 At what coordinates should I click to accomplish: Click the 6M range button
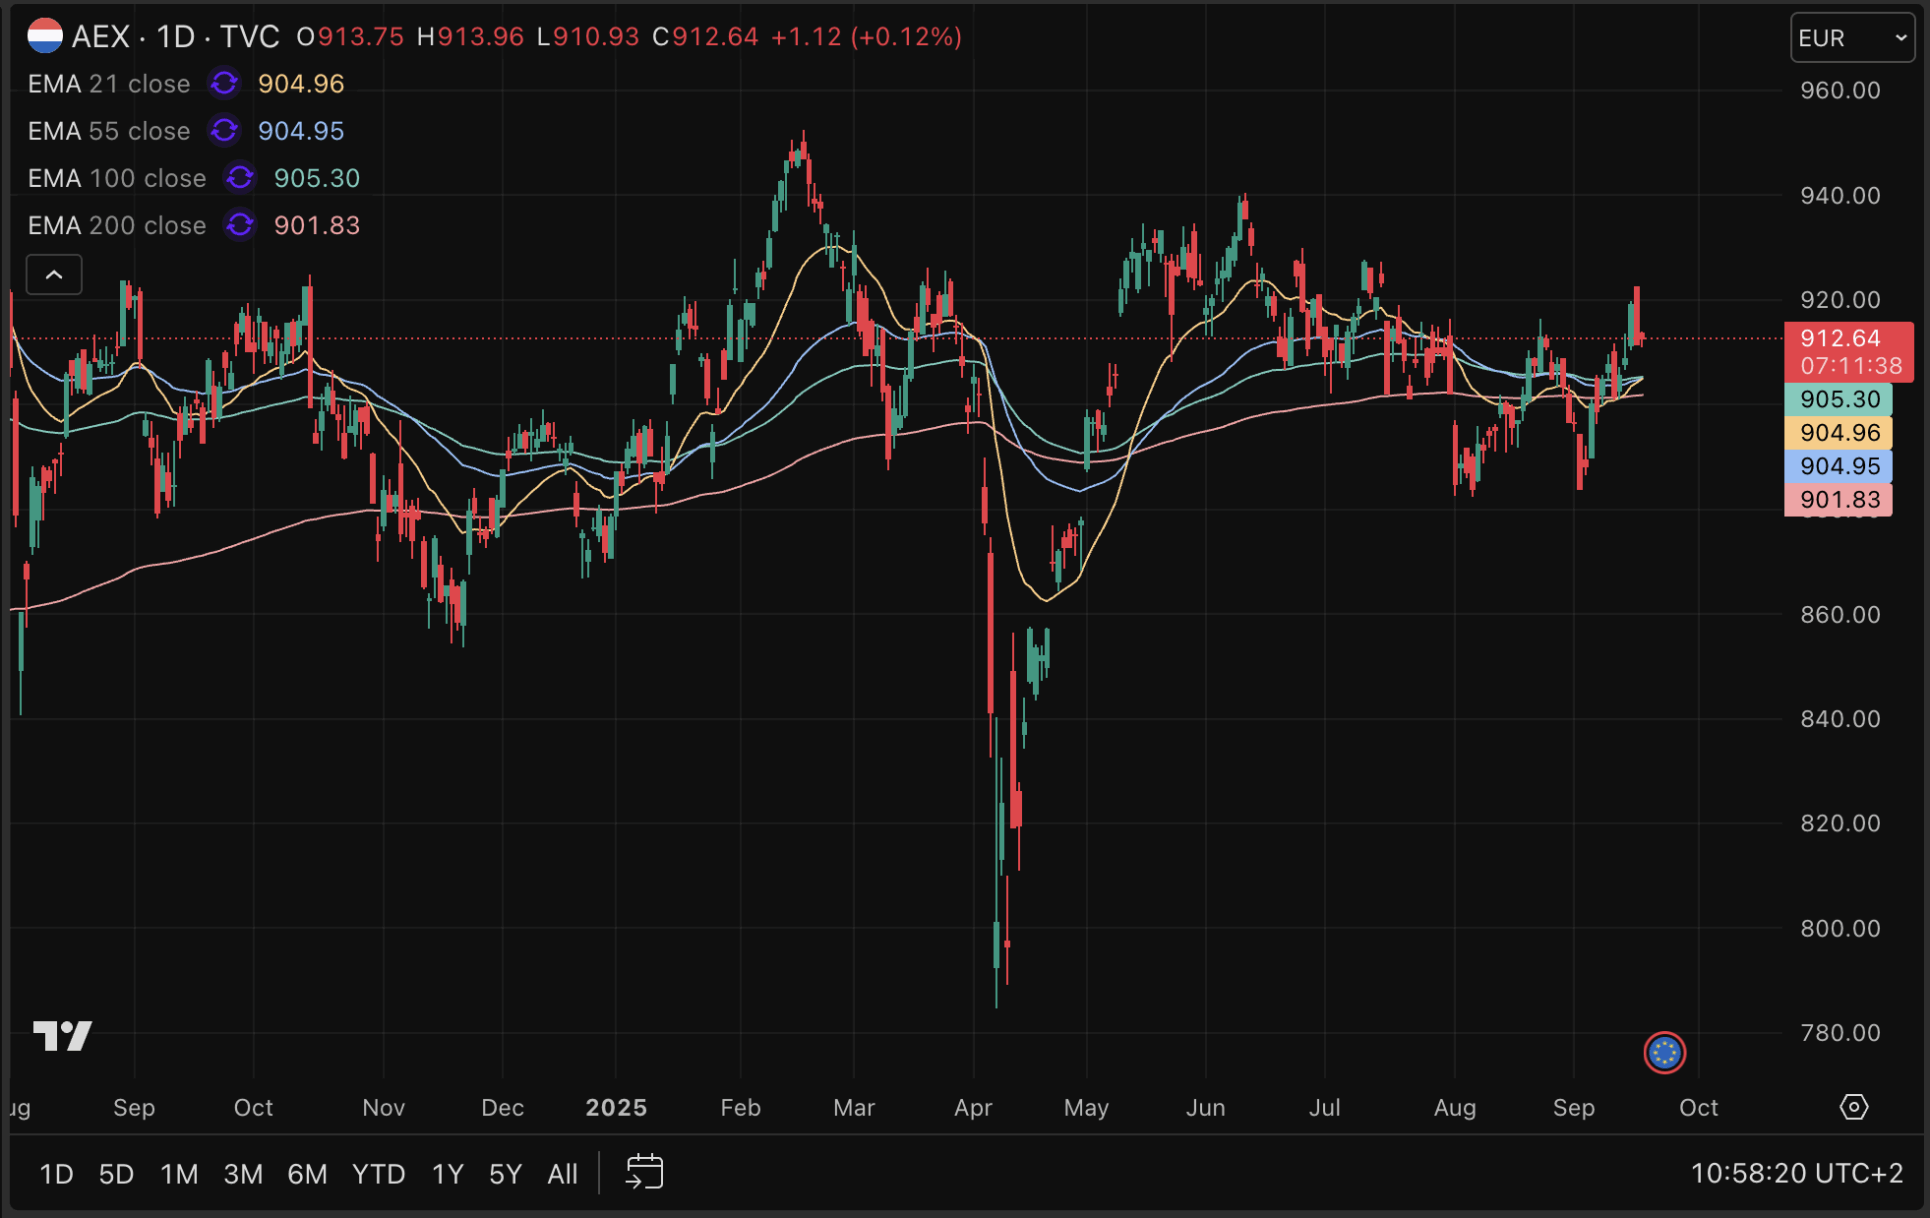(x=307, y=1173)
